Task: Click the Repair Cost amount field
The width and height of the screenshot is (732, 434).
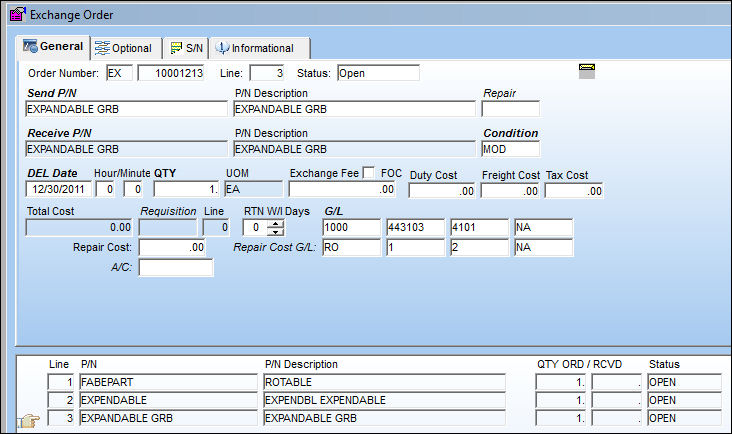Action: tap(172, 247)
